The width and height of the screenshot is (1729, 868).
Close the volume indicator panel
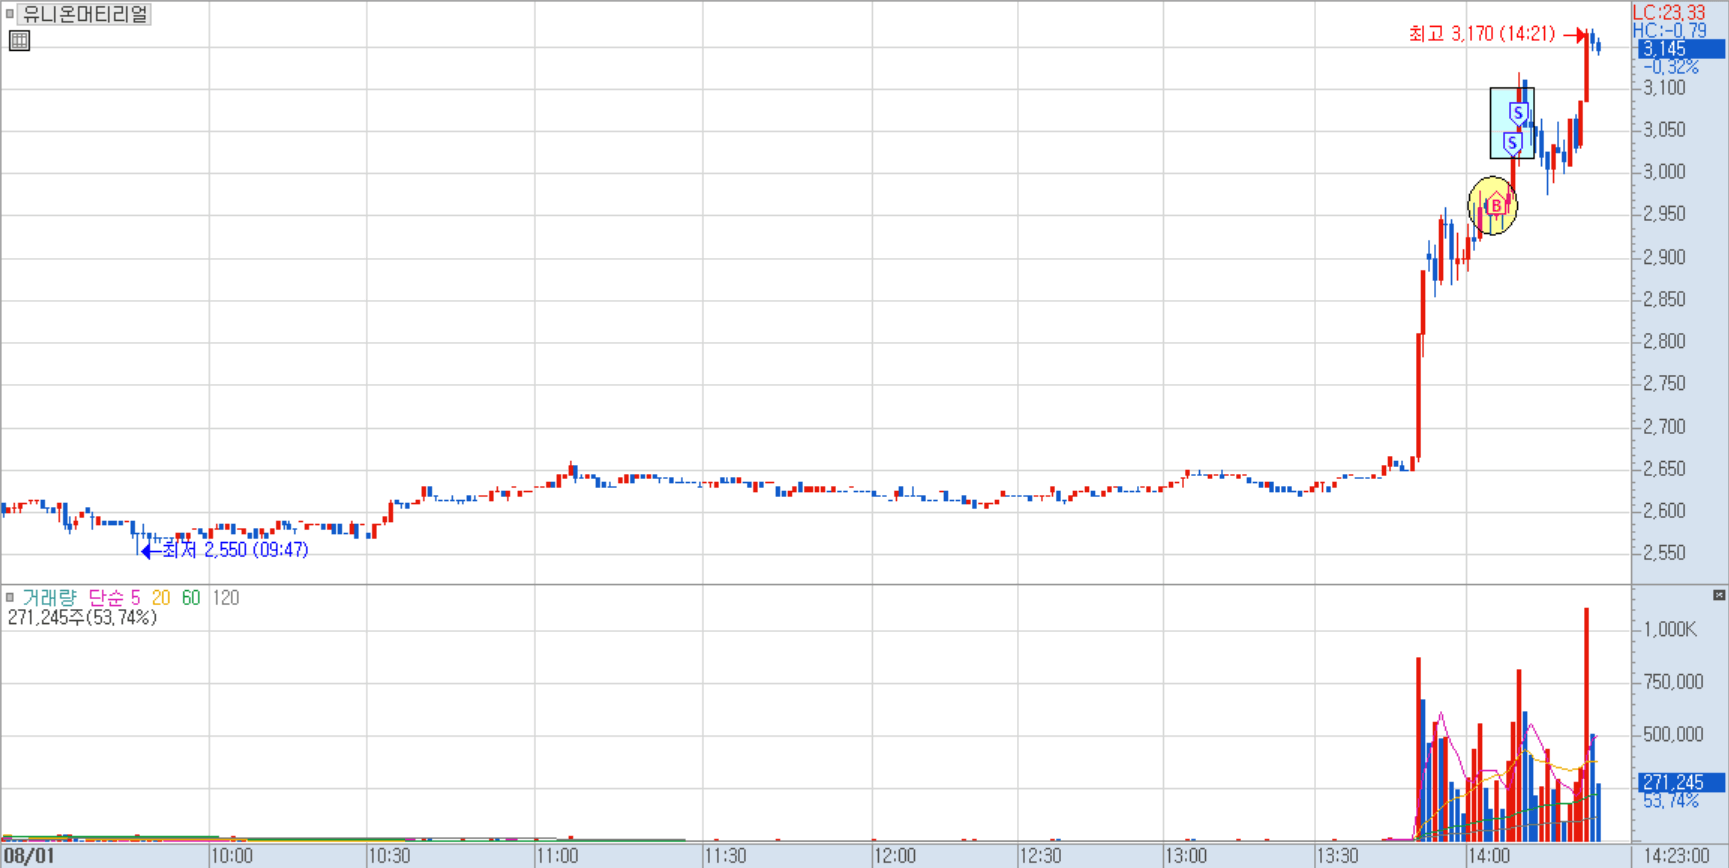point(1719,595)
